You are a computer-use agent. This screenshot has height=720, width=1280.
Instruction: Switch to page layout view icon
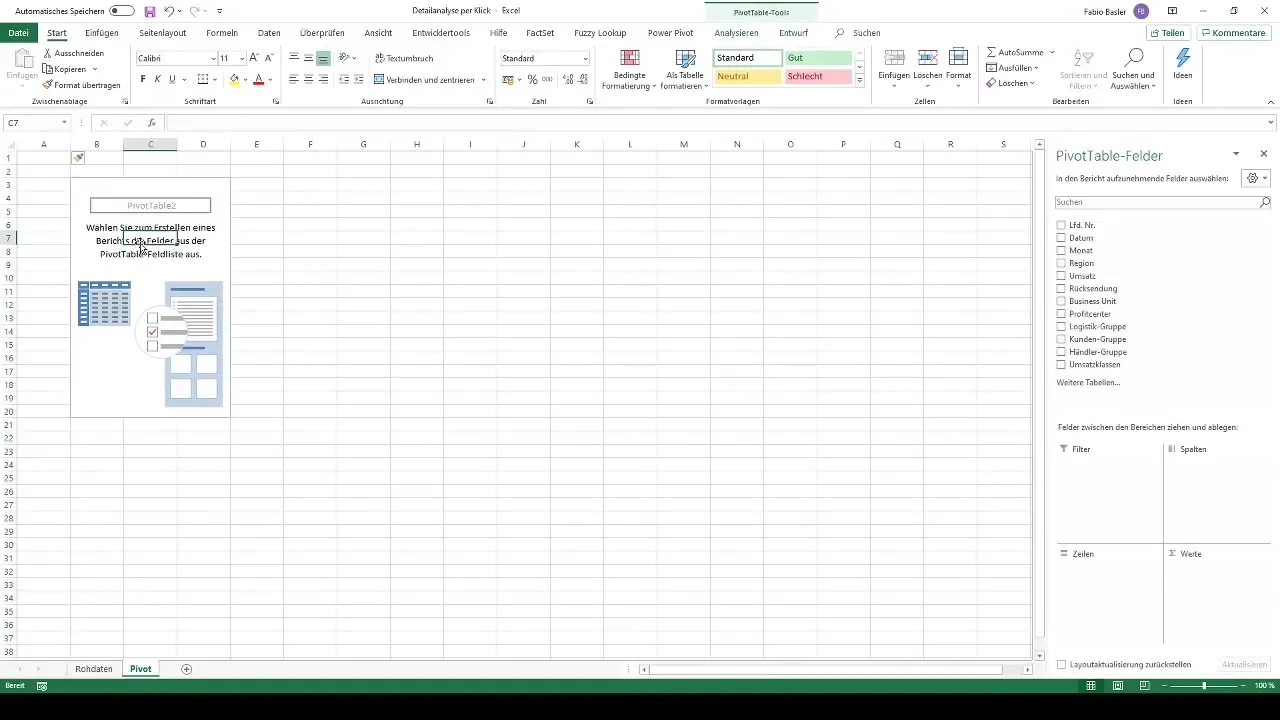[x=1117, y=685]
